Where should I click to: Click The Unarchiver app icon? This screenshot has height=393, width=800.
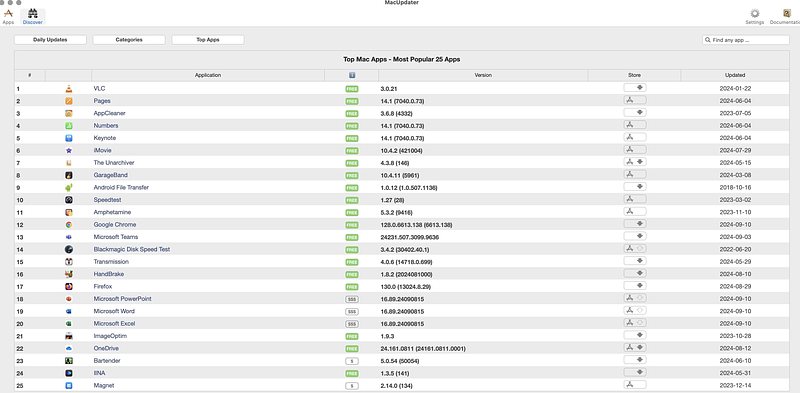point(69,163)
